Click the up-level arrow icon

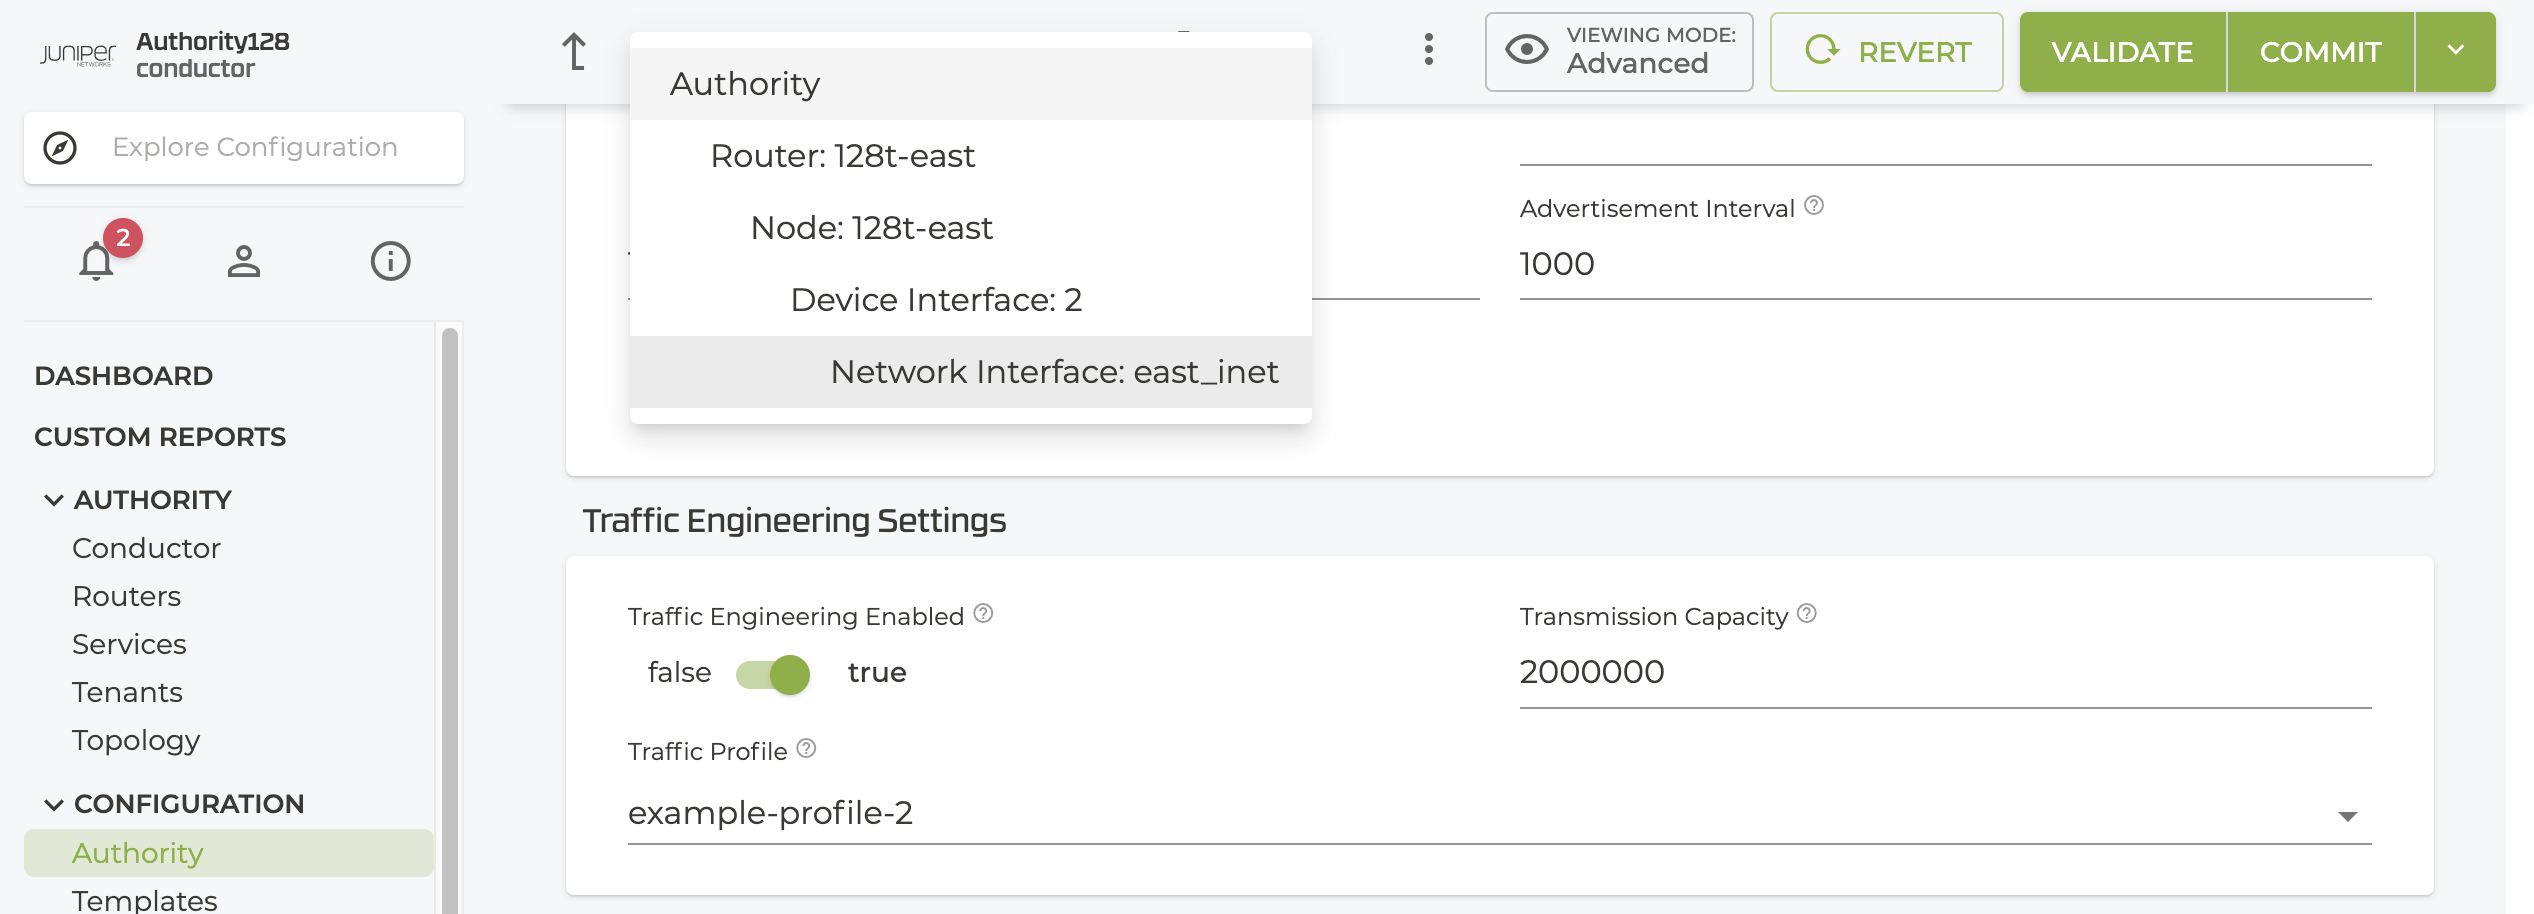click(574, 52)
